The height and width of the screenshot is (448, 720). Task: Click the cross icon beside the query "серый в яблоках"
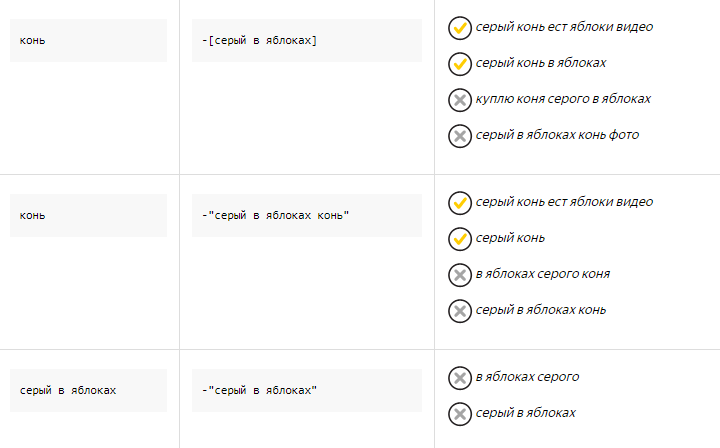460,414
